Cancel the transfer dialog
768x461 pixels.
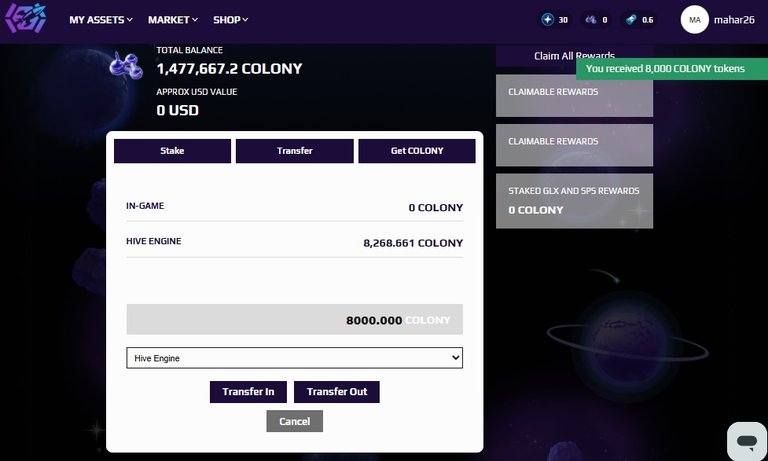click(x=294, y=421)
